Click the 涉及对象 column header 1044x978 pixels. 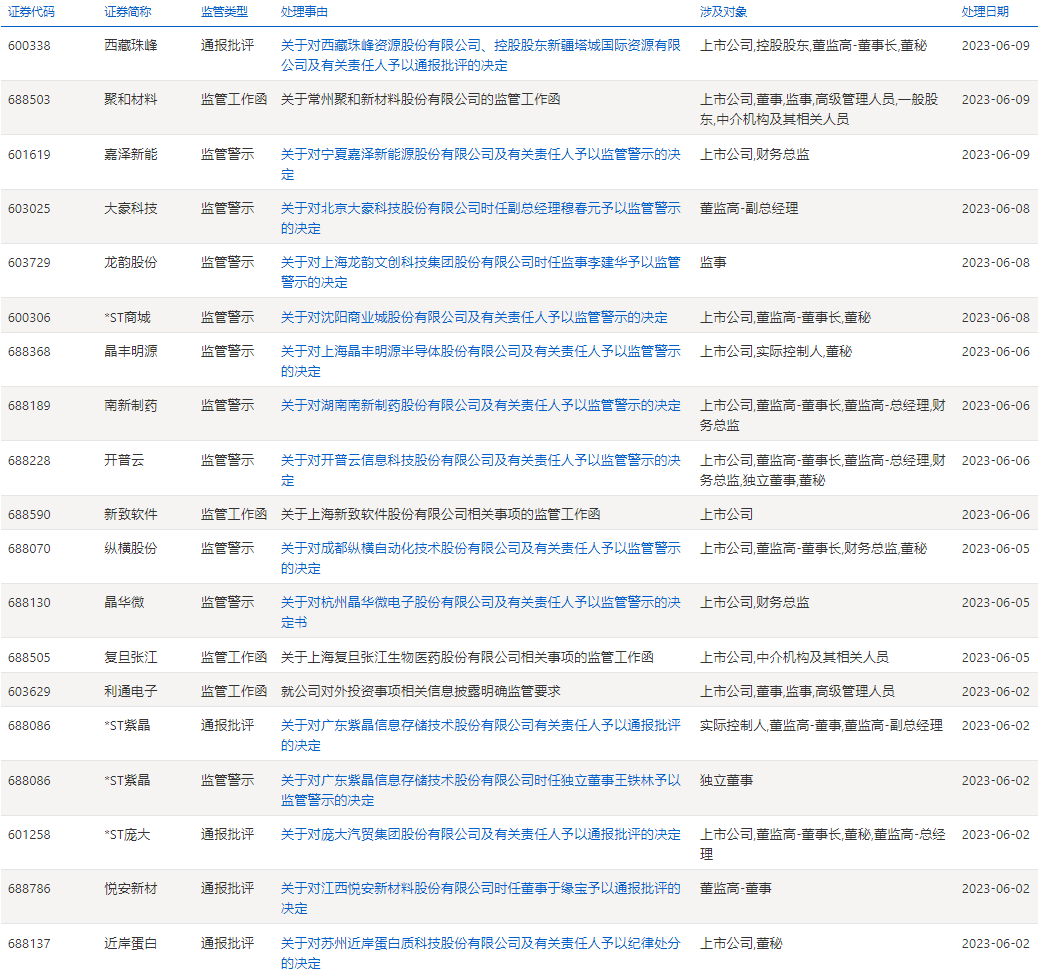coord(724,12)
